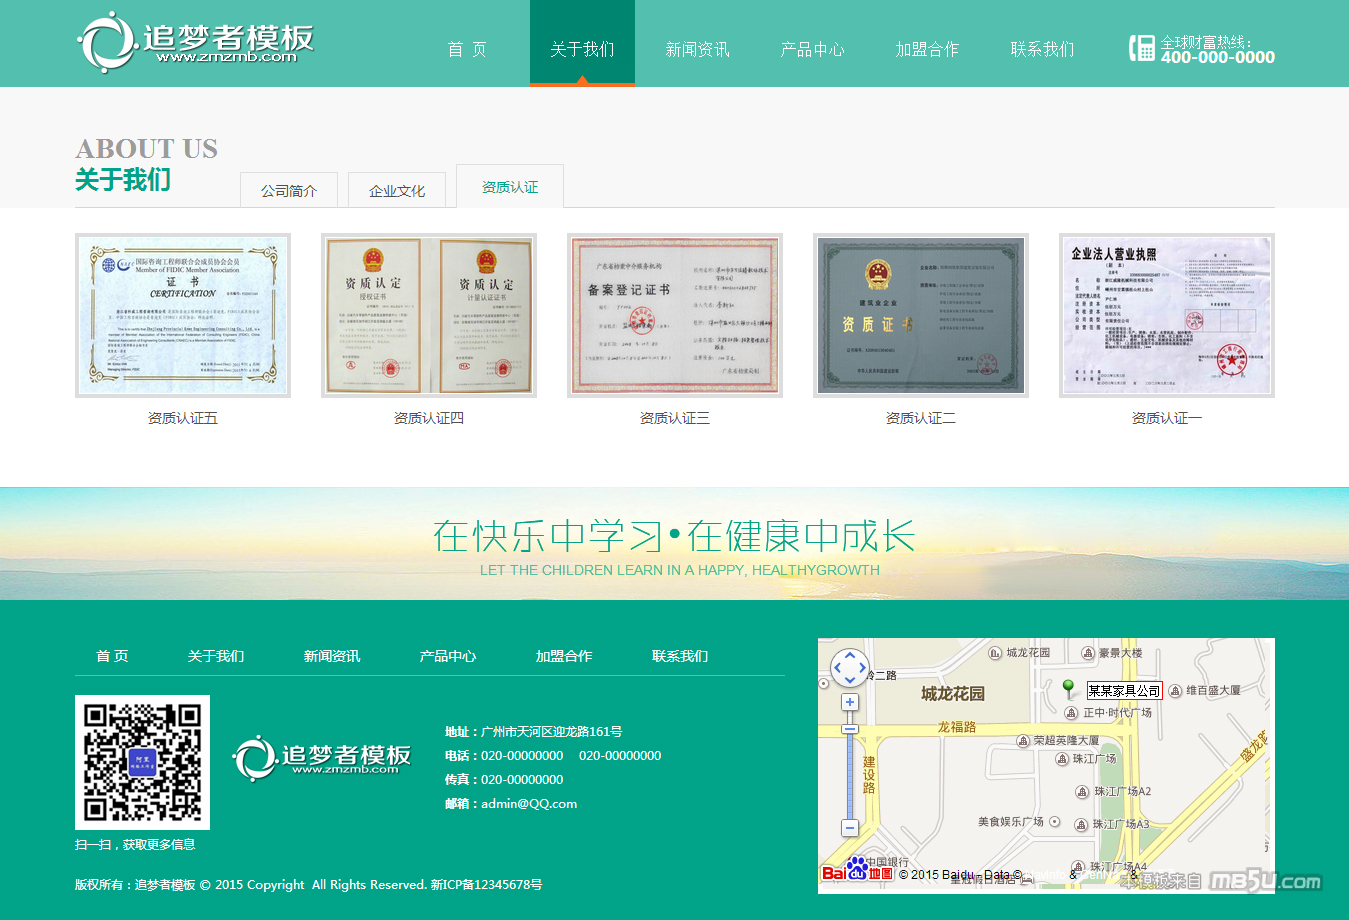Image resolution: width=1349 pixels, height=920 pixels.
Task: Open 新闻资讯 in the top navigation
Action: 697,49
